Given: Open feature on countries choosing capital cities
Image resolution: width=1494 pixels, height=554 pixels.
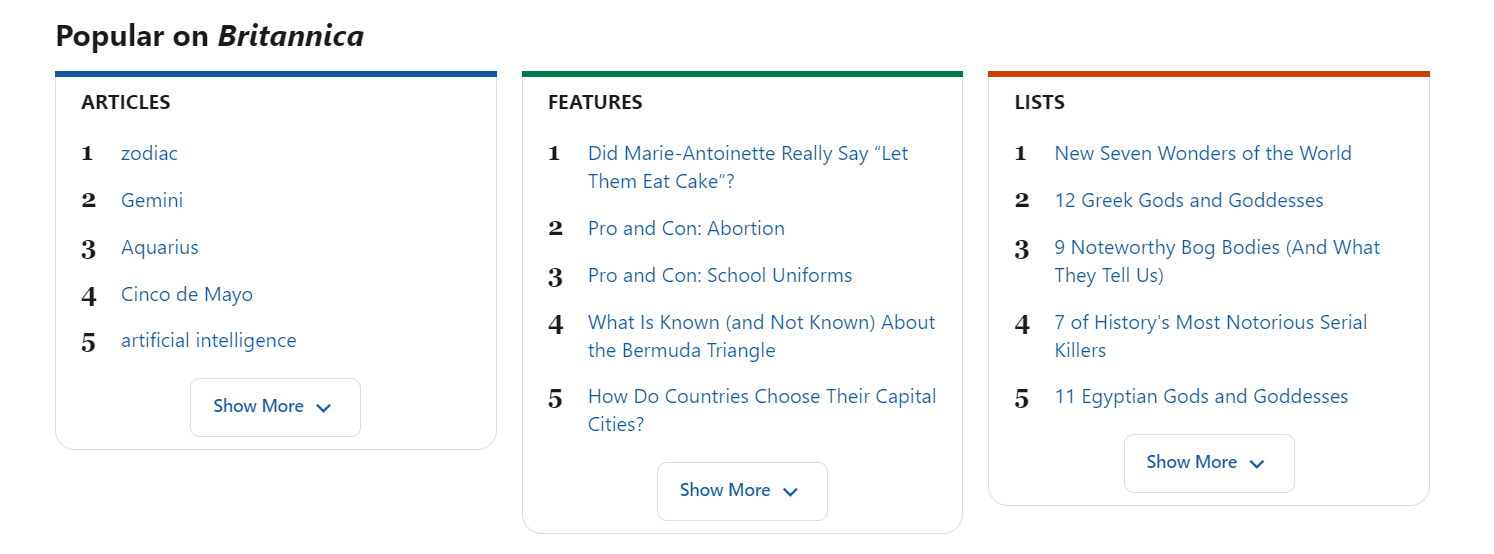Looking at the screenshot, I should coord(761,410).
